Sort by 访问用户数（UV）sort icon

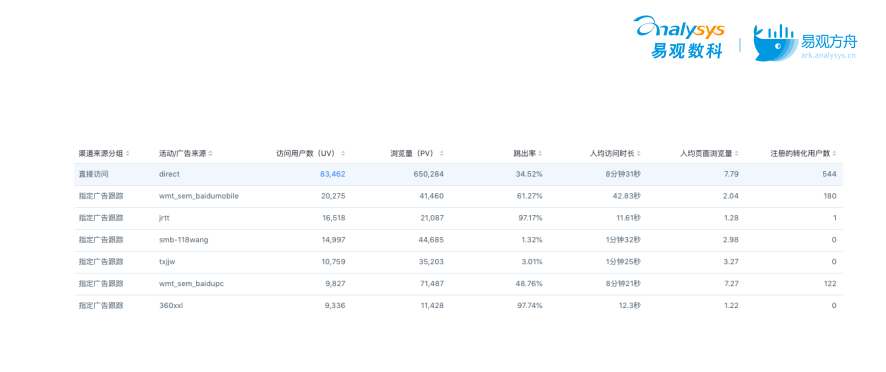click(343, 153)
